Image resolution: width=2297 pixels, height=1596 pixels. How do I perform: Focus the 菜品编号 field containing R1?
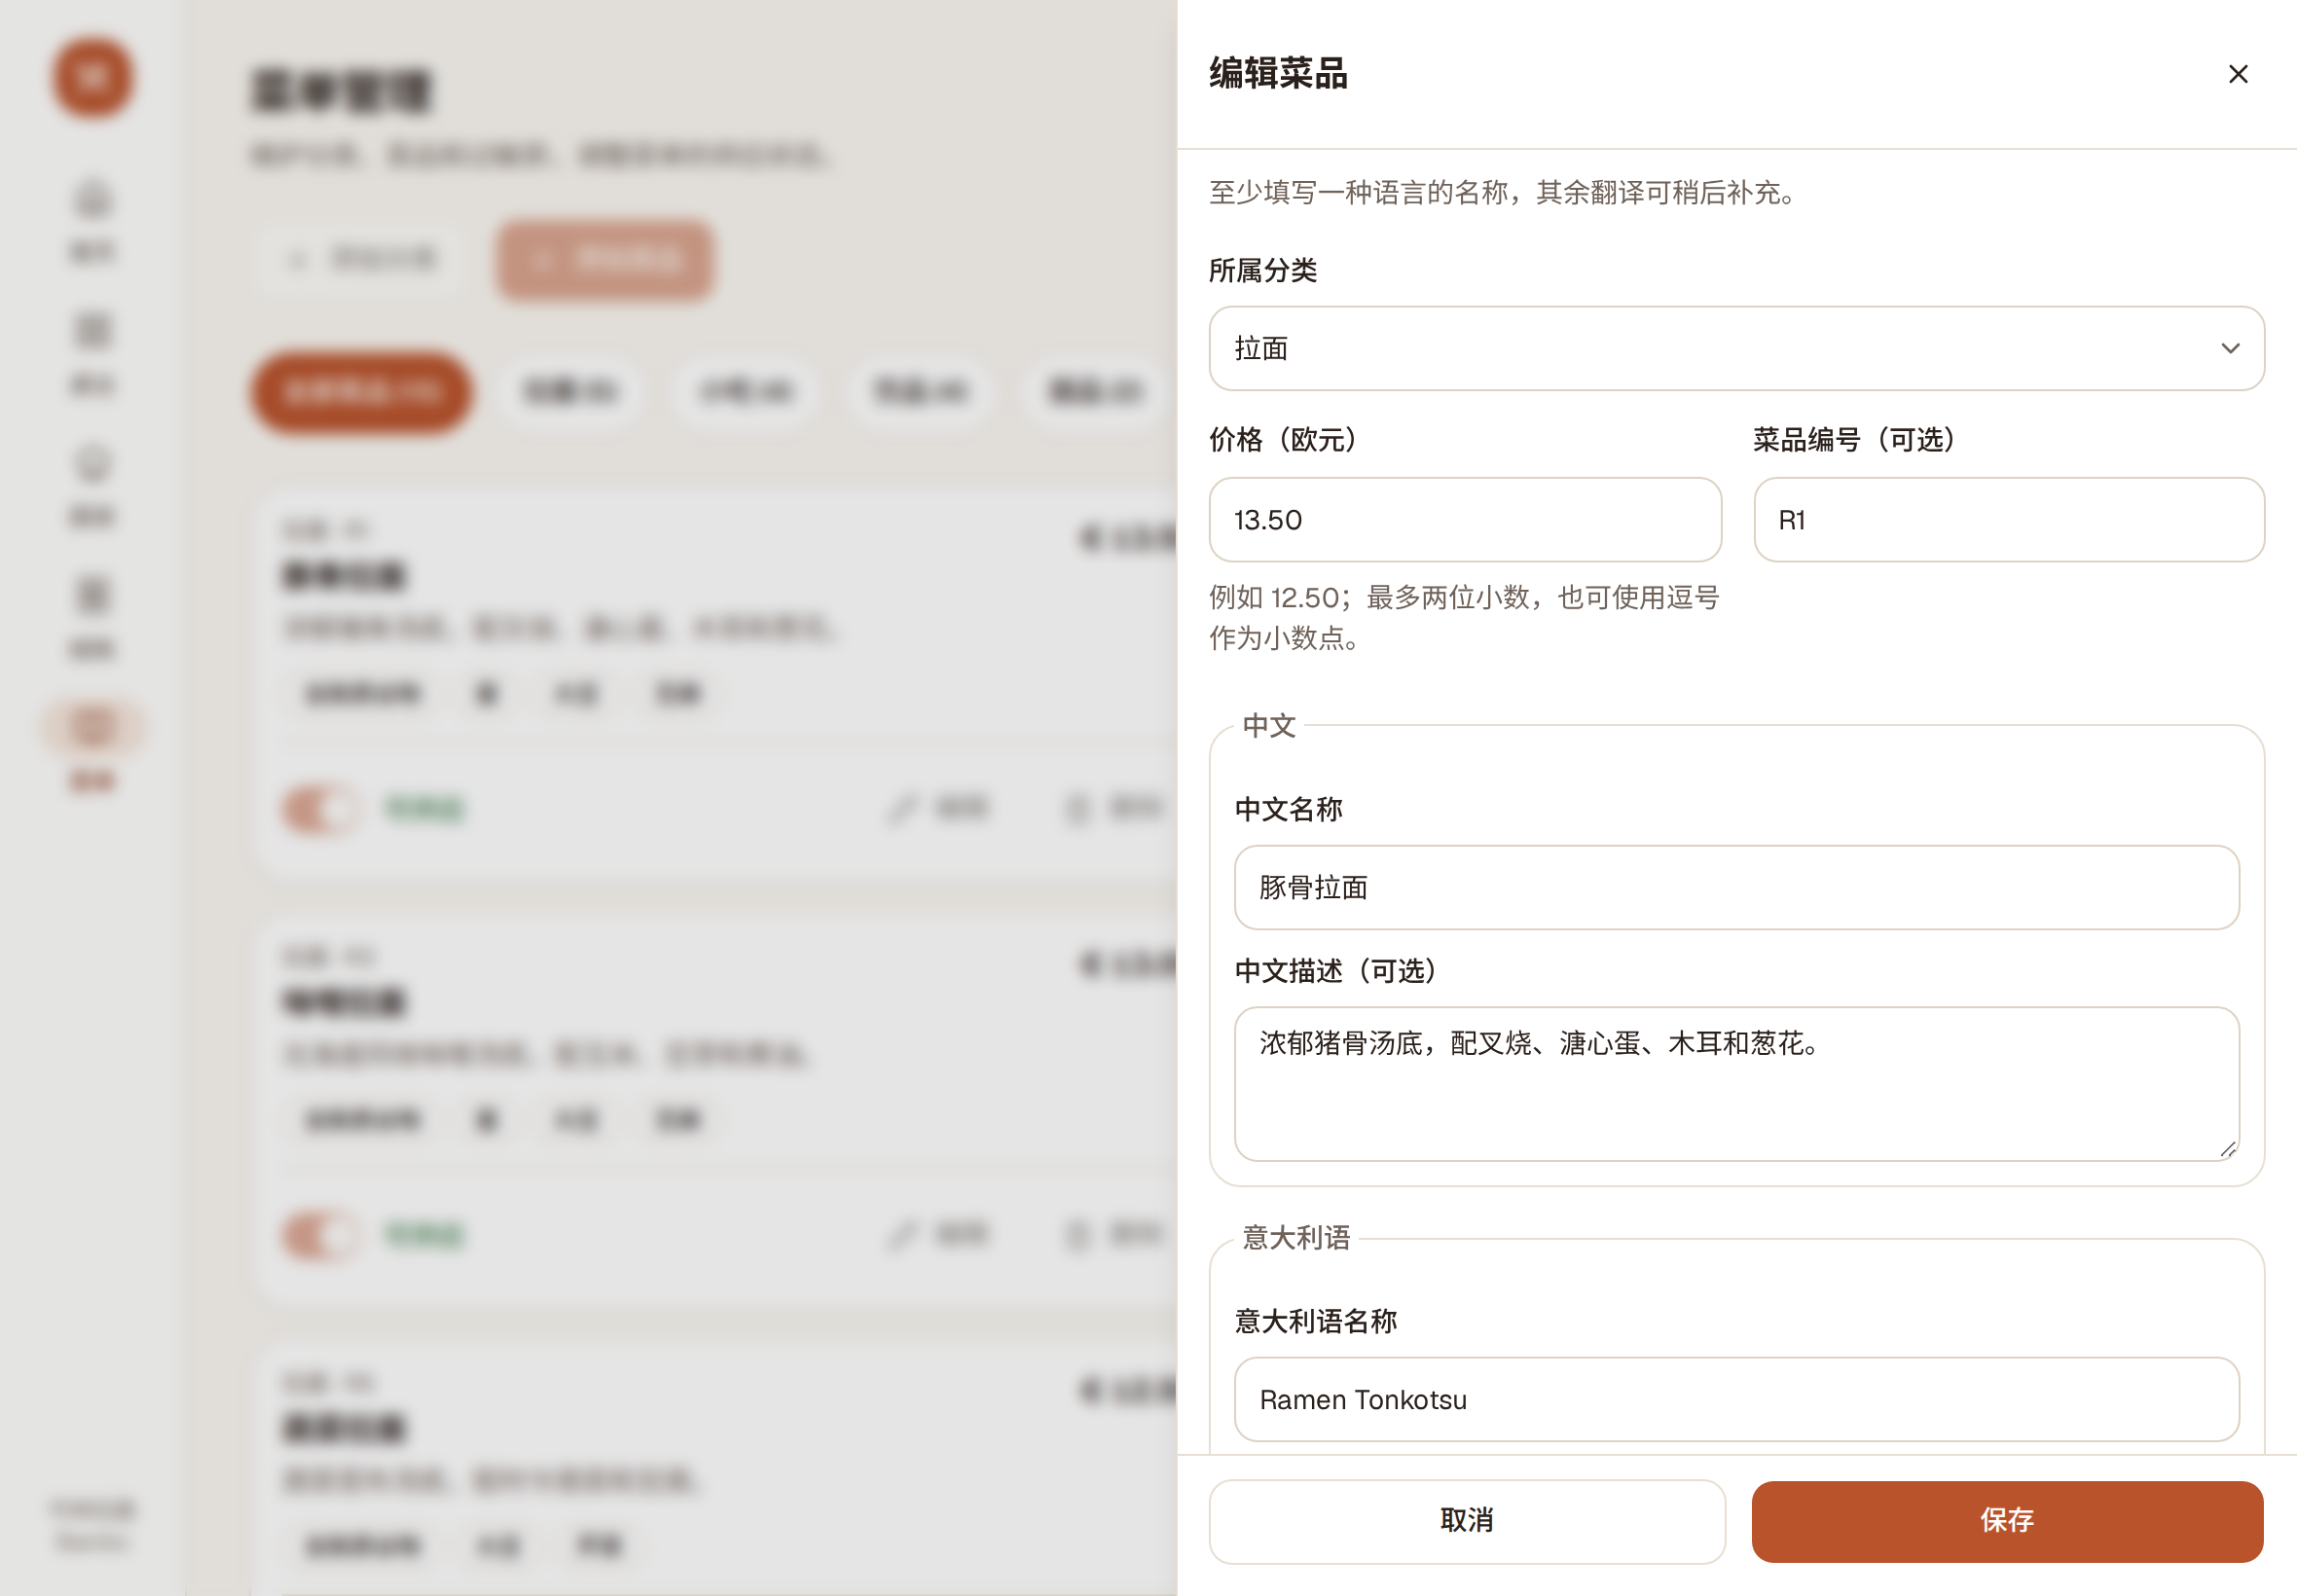2009,520
